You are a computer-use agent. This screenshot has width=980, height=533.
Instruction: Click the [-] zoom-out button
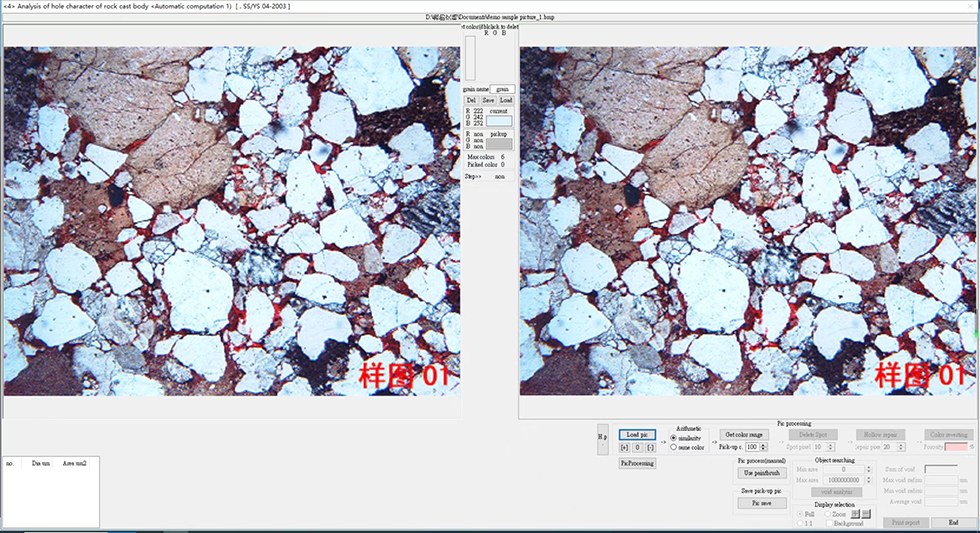coord(649,447)
